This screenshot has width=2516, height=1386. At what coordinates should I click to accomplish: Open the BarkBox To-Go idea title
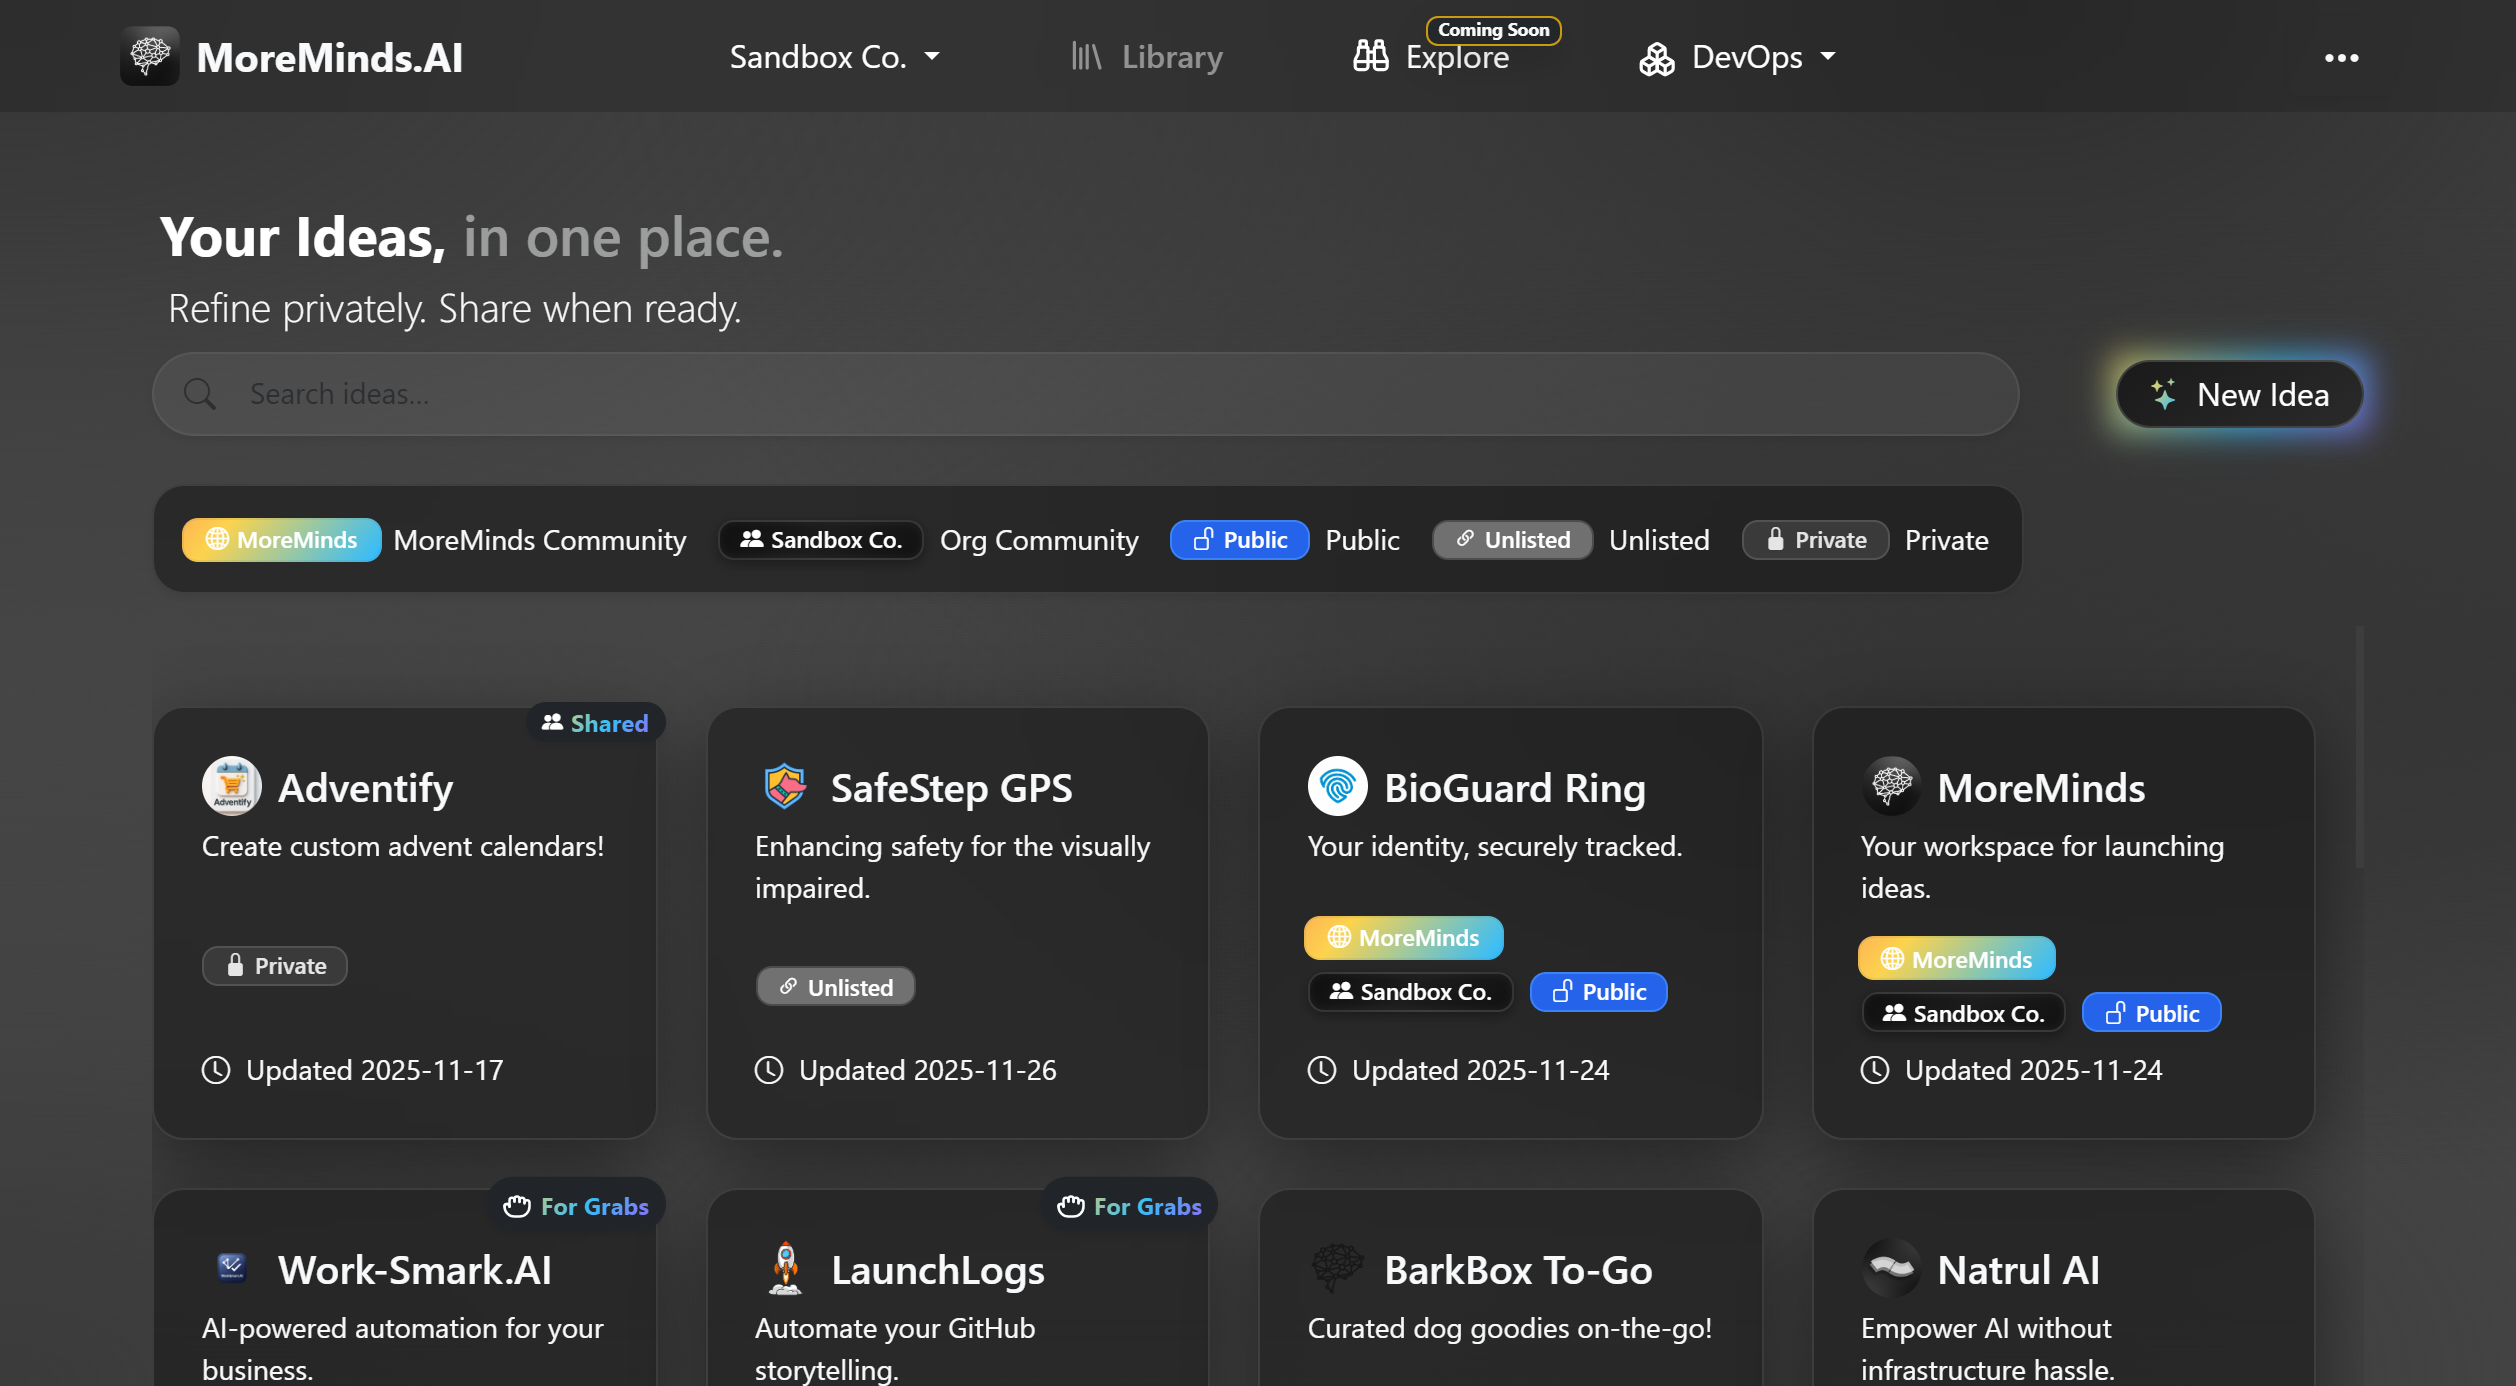coord(1517,1270)
